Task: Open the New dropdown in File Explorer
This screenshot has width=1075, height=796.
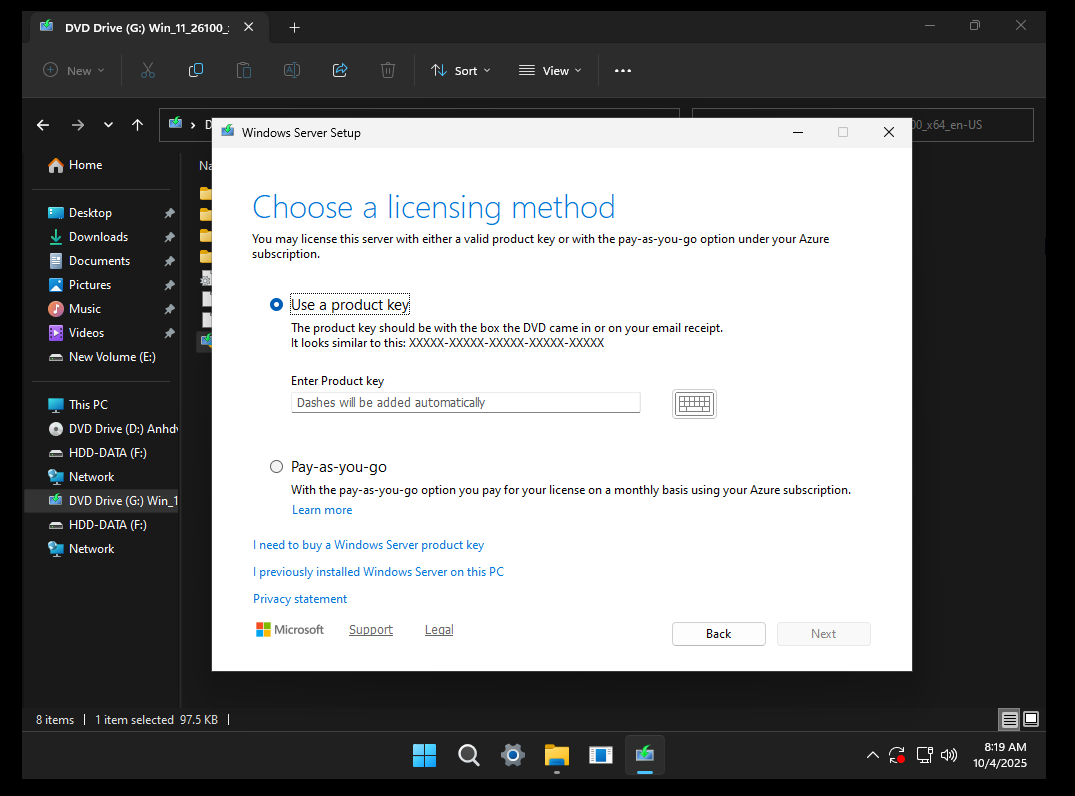Action: tap(74, 71)
